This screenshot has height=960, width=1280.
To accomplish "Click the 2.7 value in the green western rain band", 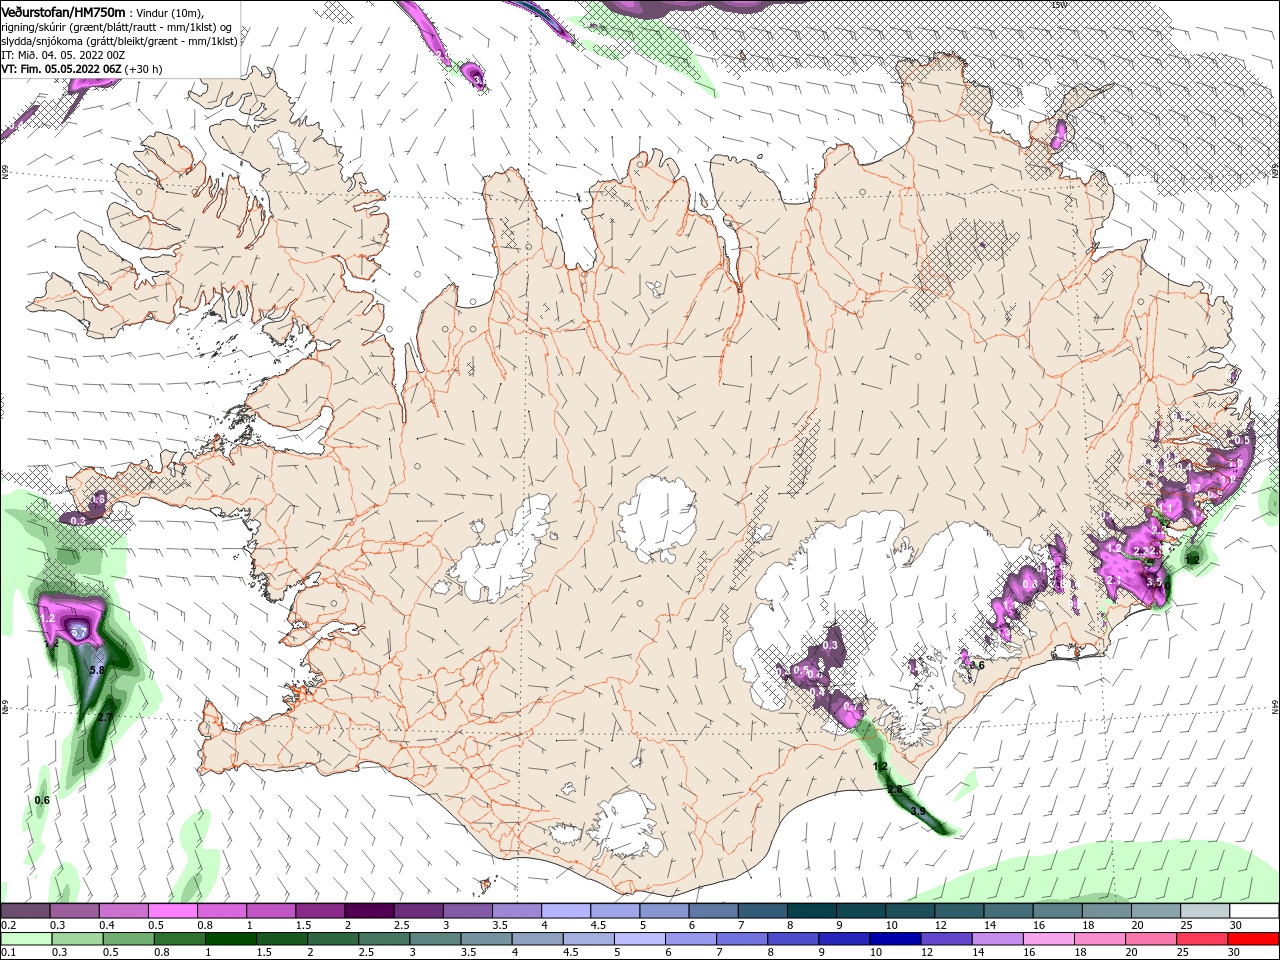I will pos(106,717).
